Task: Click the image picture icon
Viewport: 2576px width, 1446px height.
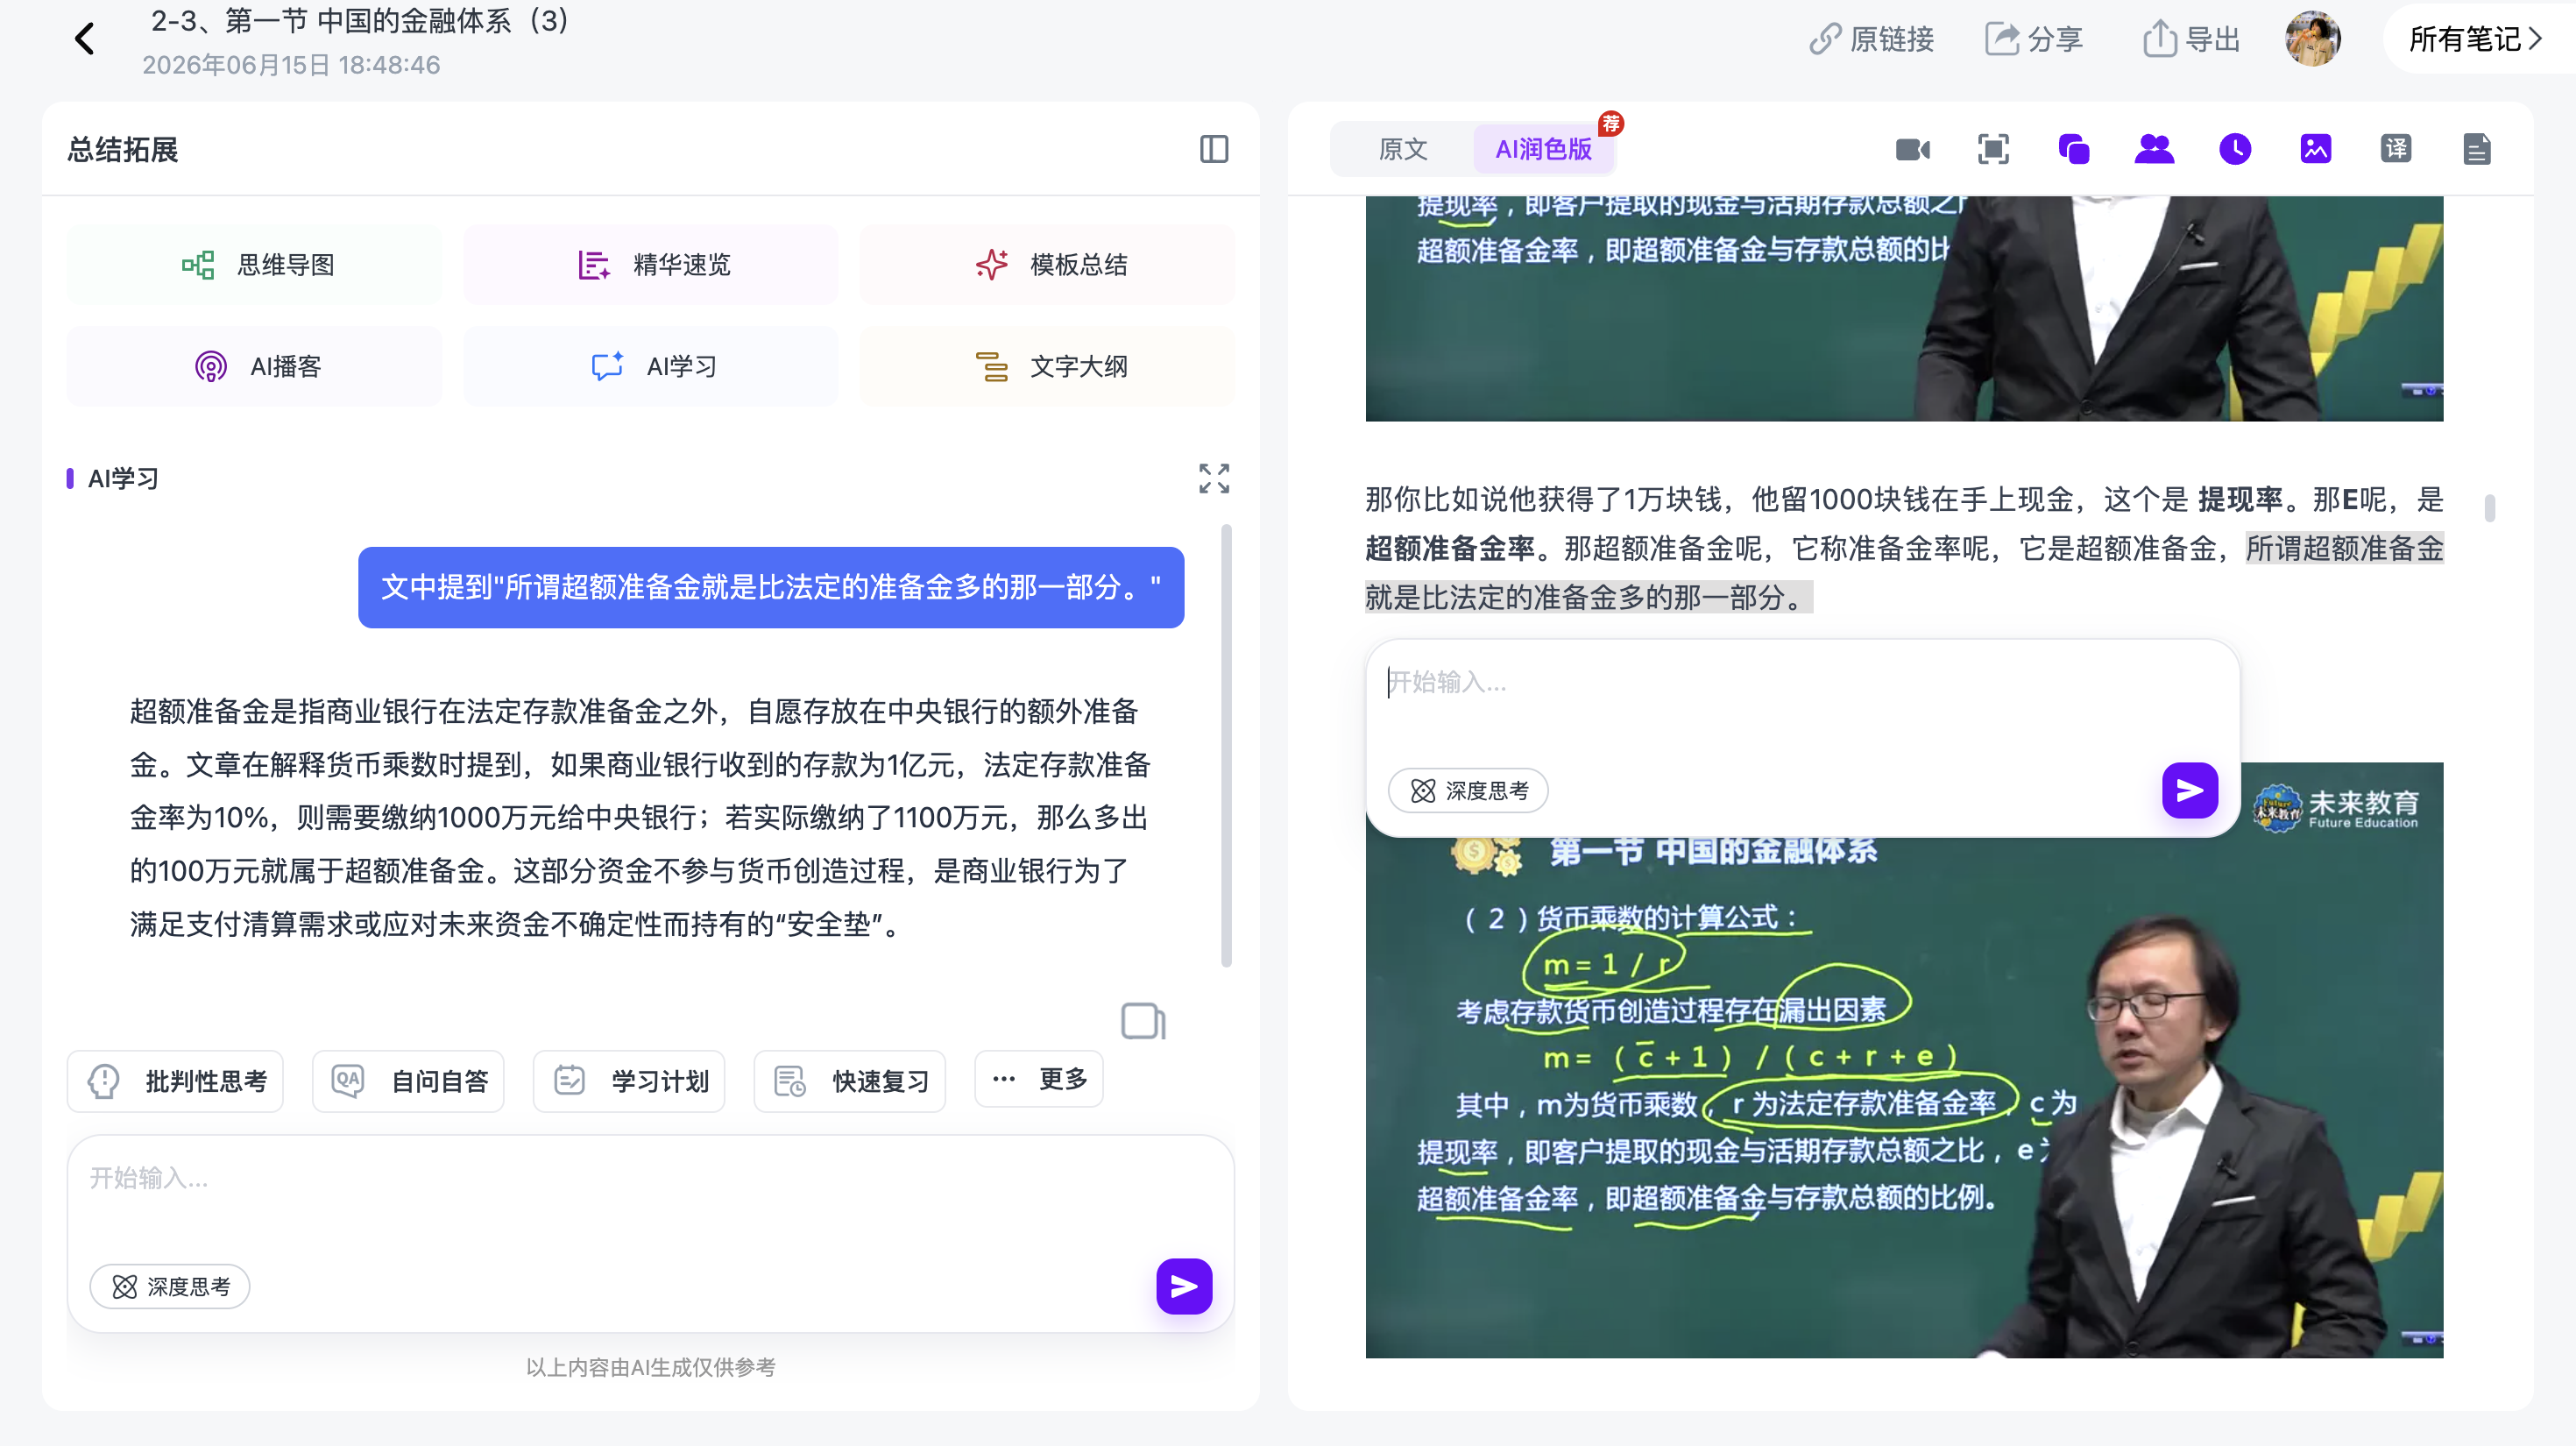Action: (x=2316, y=149)
